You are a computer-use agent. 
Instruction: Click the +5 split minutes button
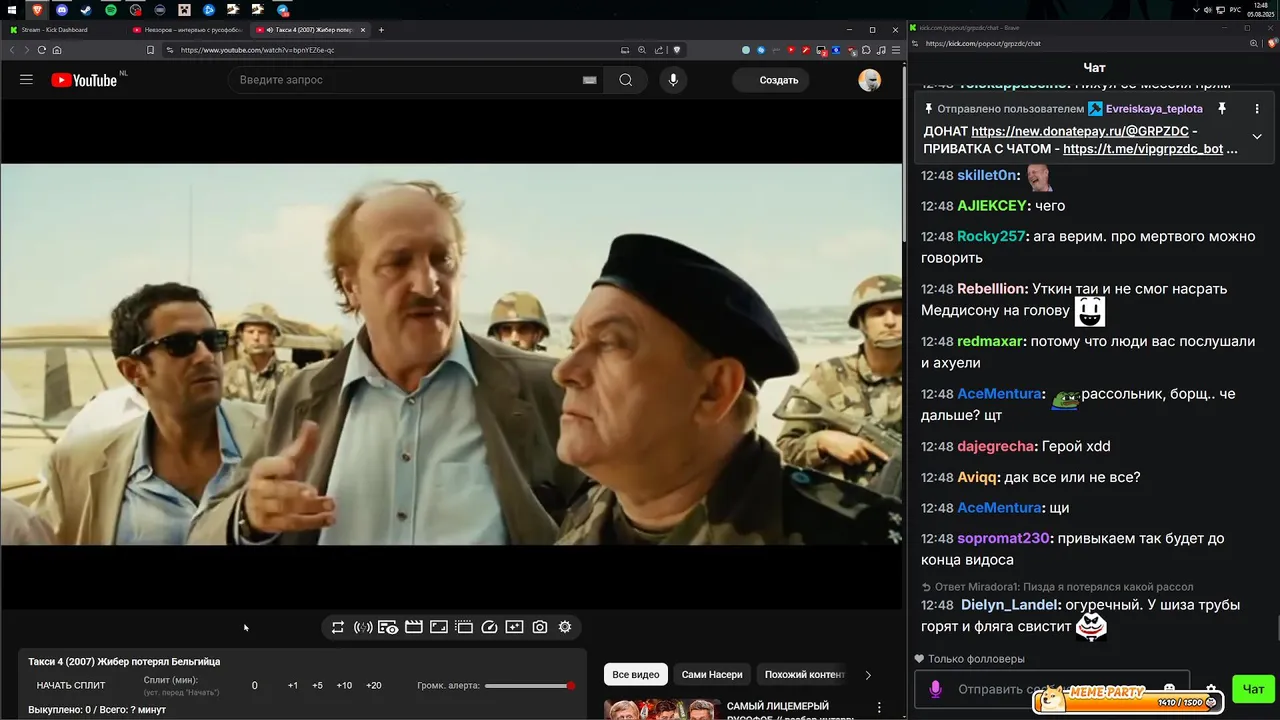(x=317, y=686)
